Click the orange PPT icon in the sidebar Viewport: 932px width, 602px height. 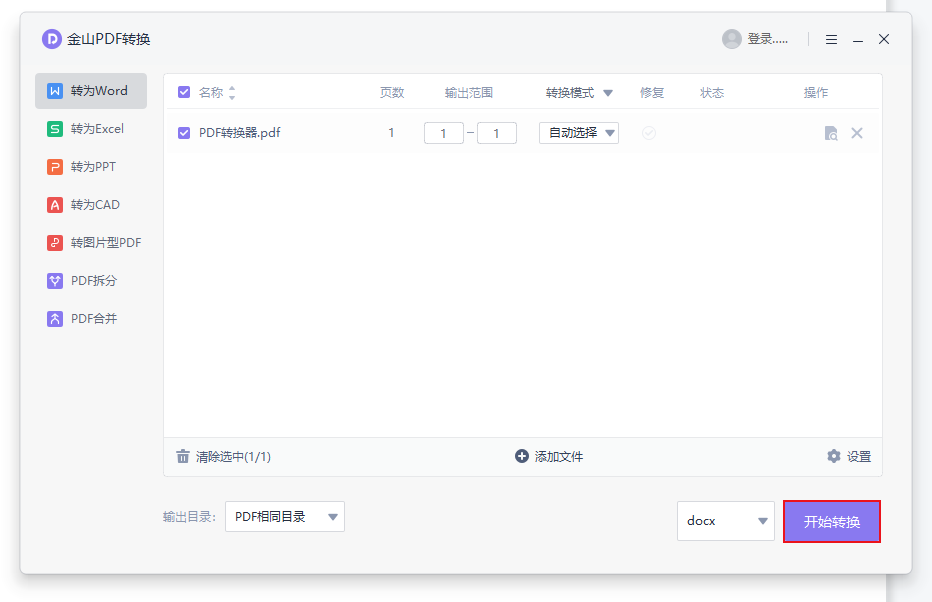(x=55, y=167)
